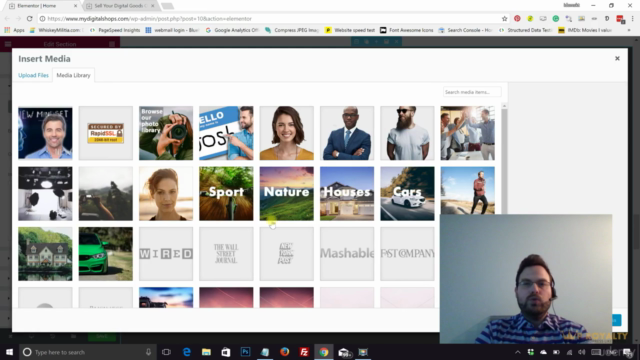This screenshot has width=640, height=360.
Task: Launch Microsoft Edge from the taskbar
Action: (x=187, y=352)
